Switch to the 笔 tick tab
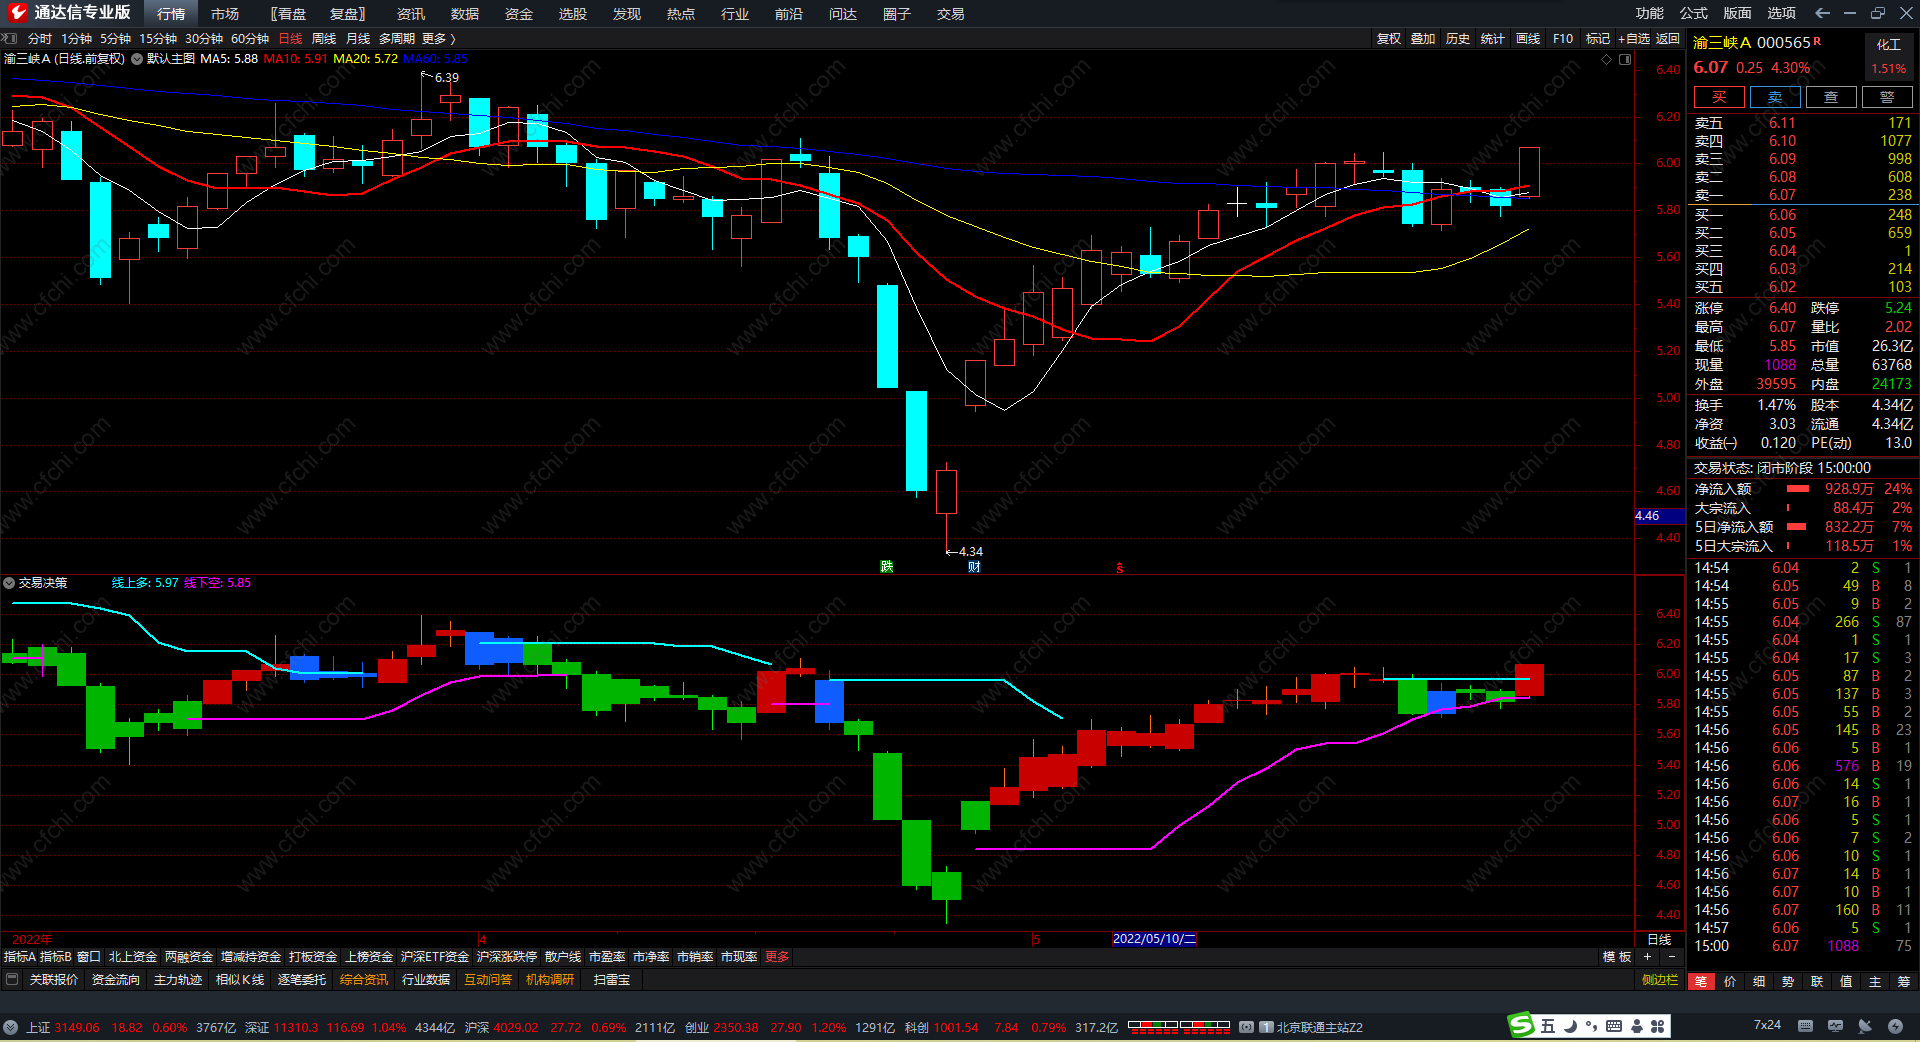 coord(1701,982)
